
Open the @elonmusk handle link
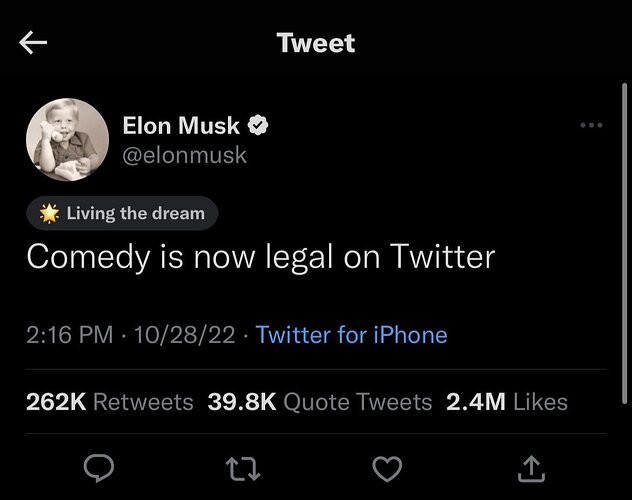[184, 156]
